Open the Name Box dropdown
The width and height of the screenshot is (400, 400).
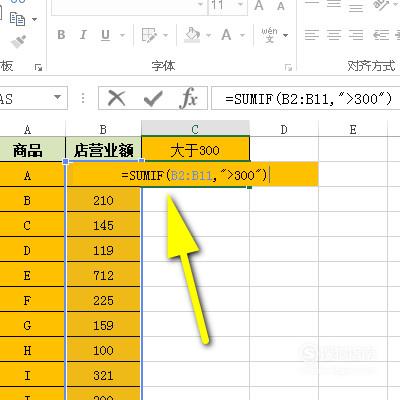coord(58,97)
